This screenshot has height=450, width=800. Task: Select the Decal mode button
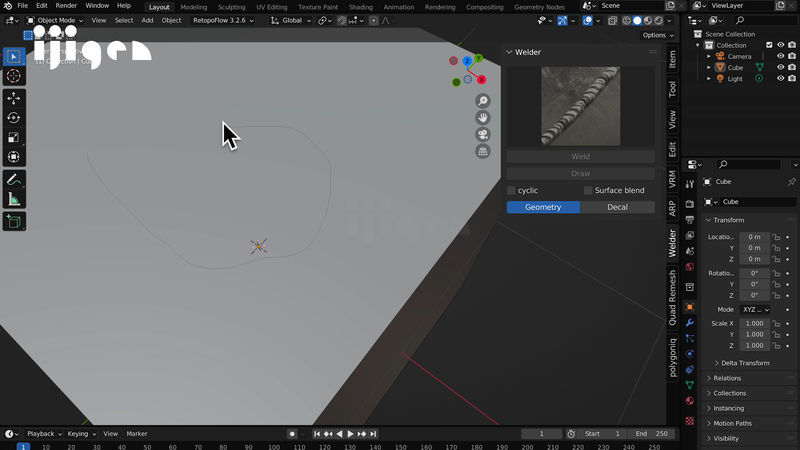coord(617,207)
